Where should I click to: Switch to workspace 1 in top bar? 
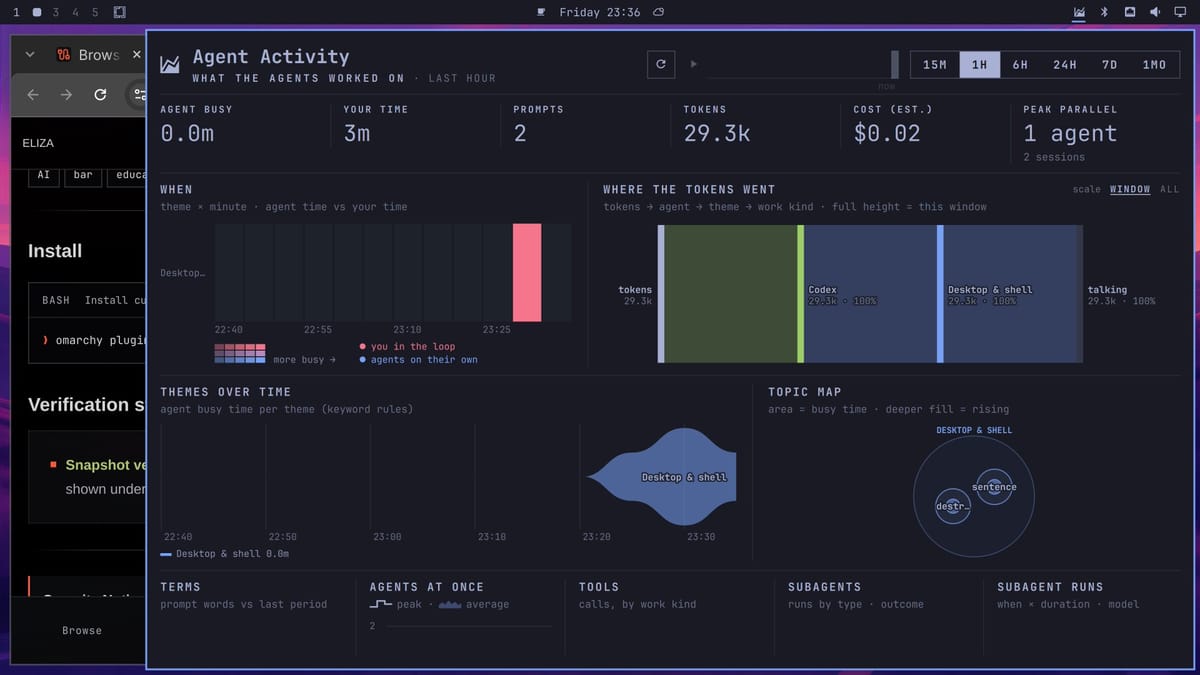pyautogui.click(x=15, y=12)
